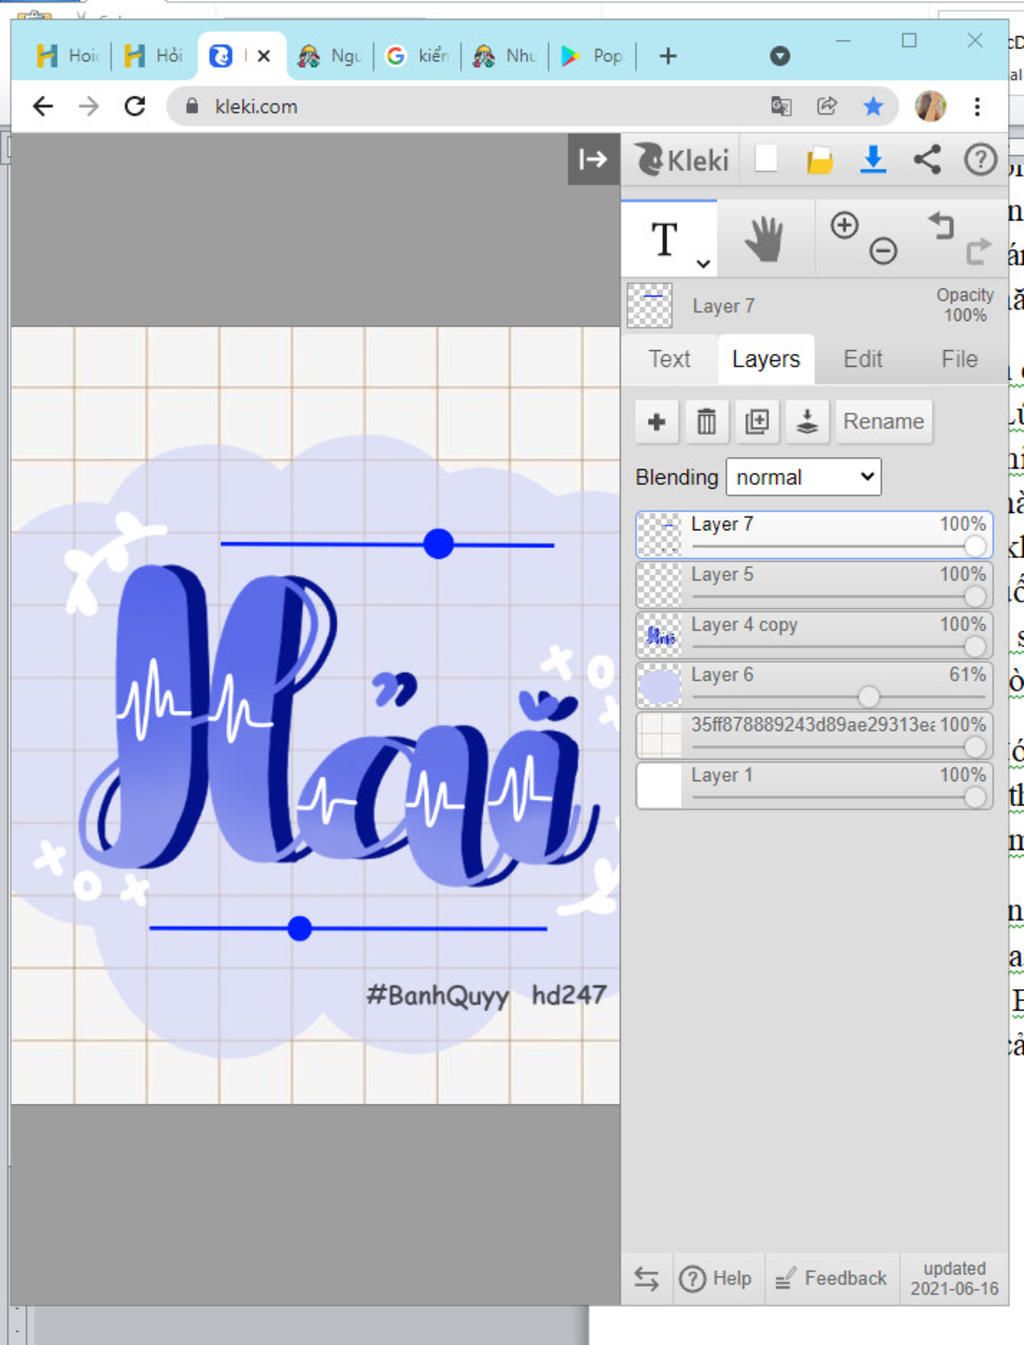Click Layer 1 opacity slider handle

[x=975, y=797]
